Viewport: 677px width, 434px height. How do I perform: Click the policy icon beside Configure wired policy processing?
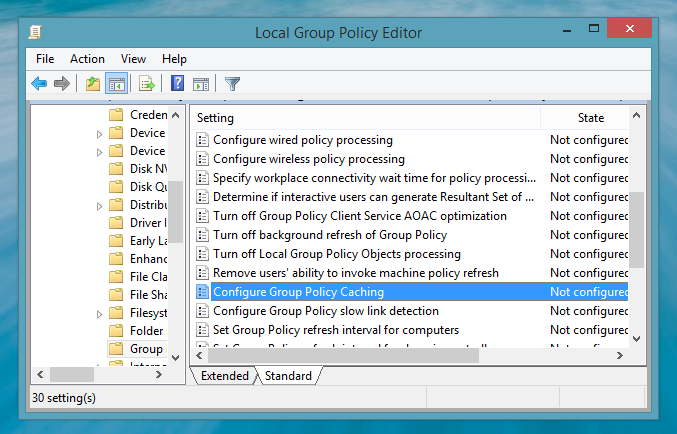click(202, 140)
